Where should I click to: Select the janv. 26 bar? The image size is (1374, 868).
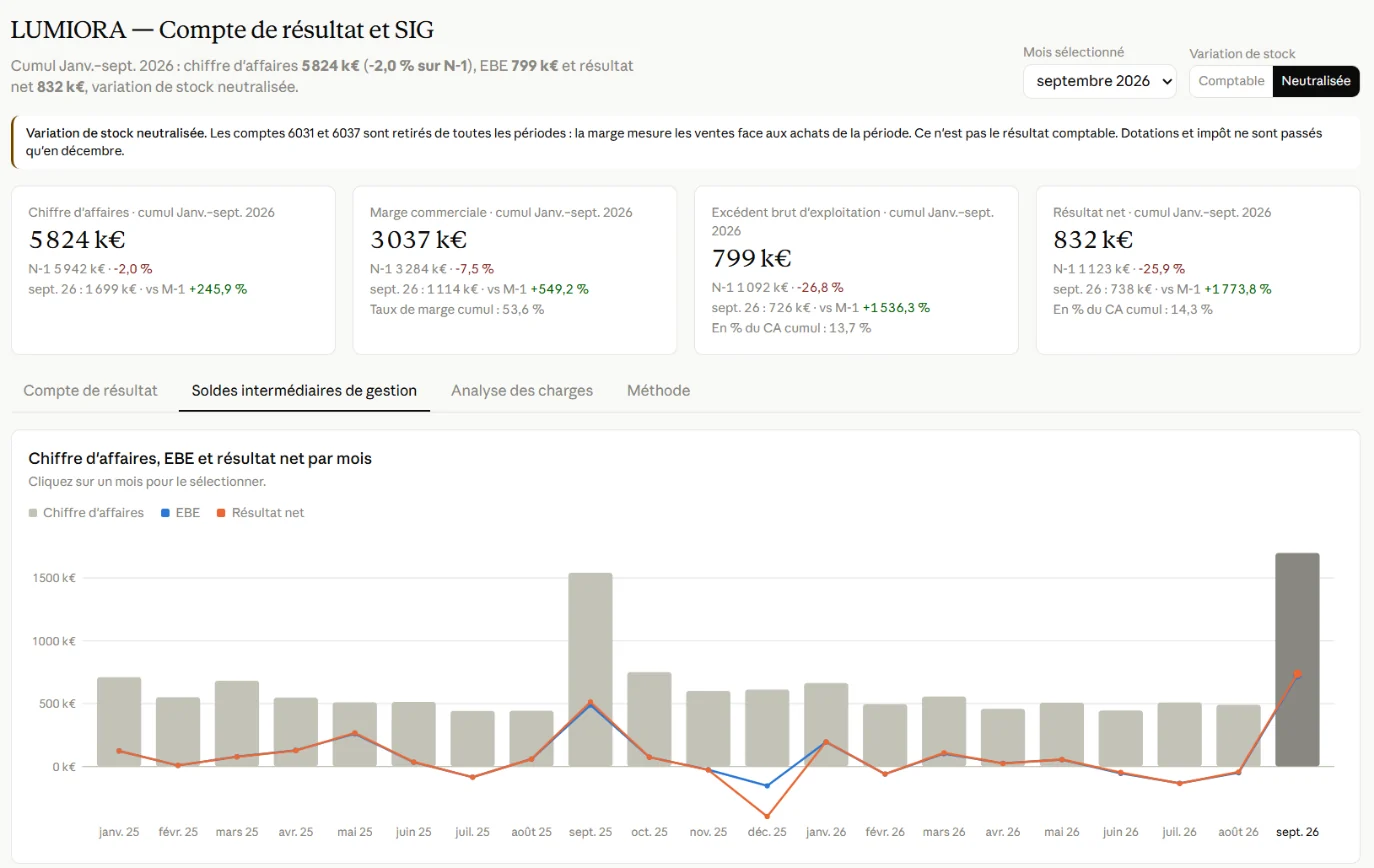pyautogui.click(x=826, y=724)
